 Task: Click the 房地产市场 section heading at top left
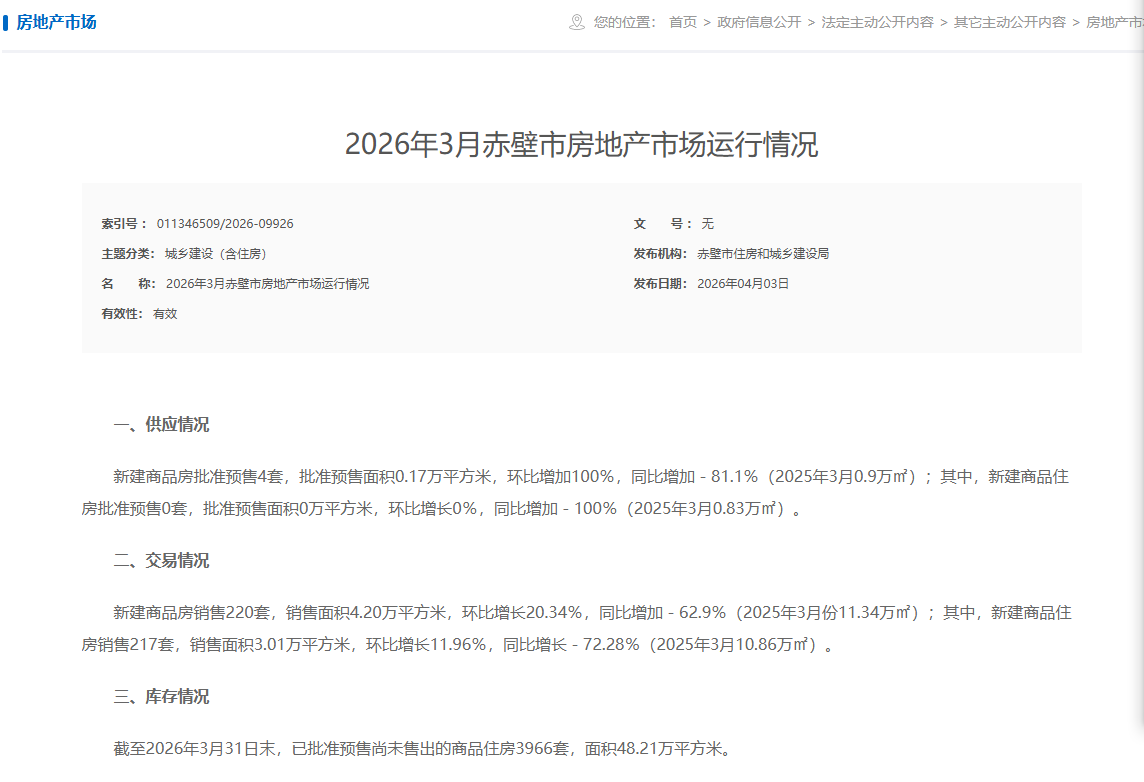coord(57,22)
